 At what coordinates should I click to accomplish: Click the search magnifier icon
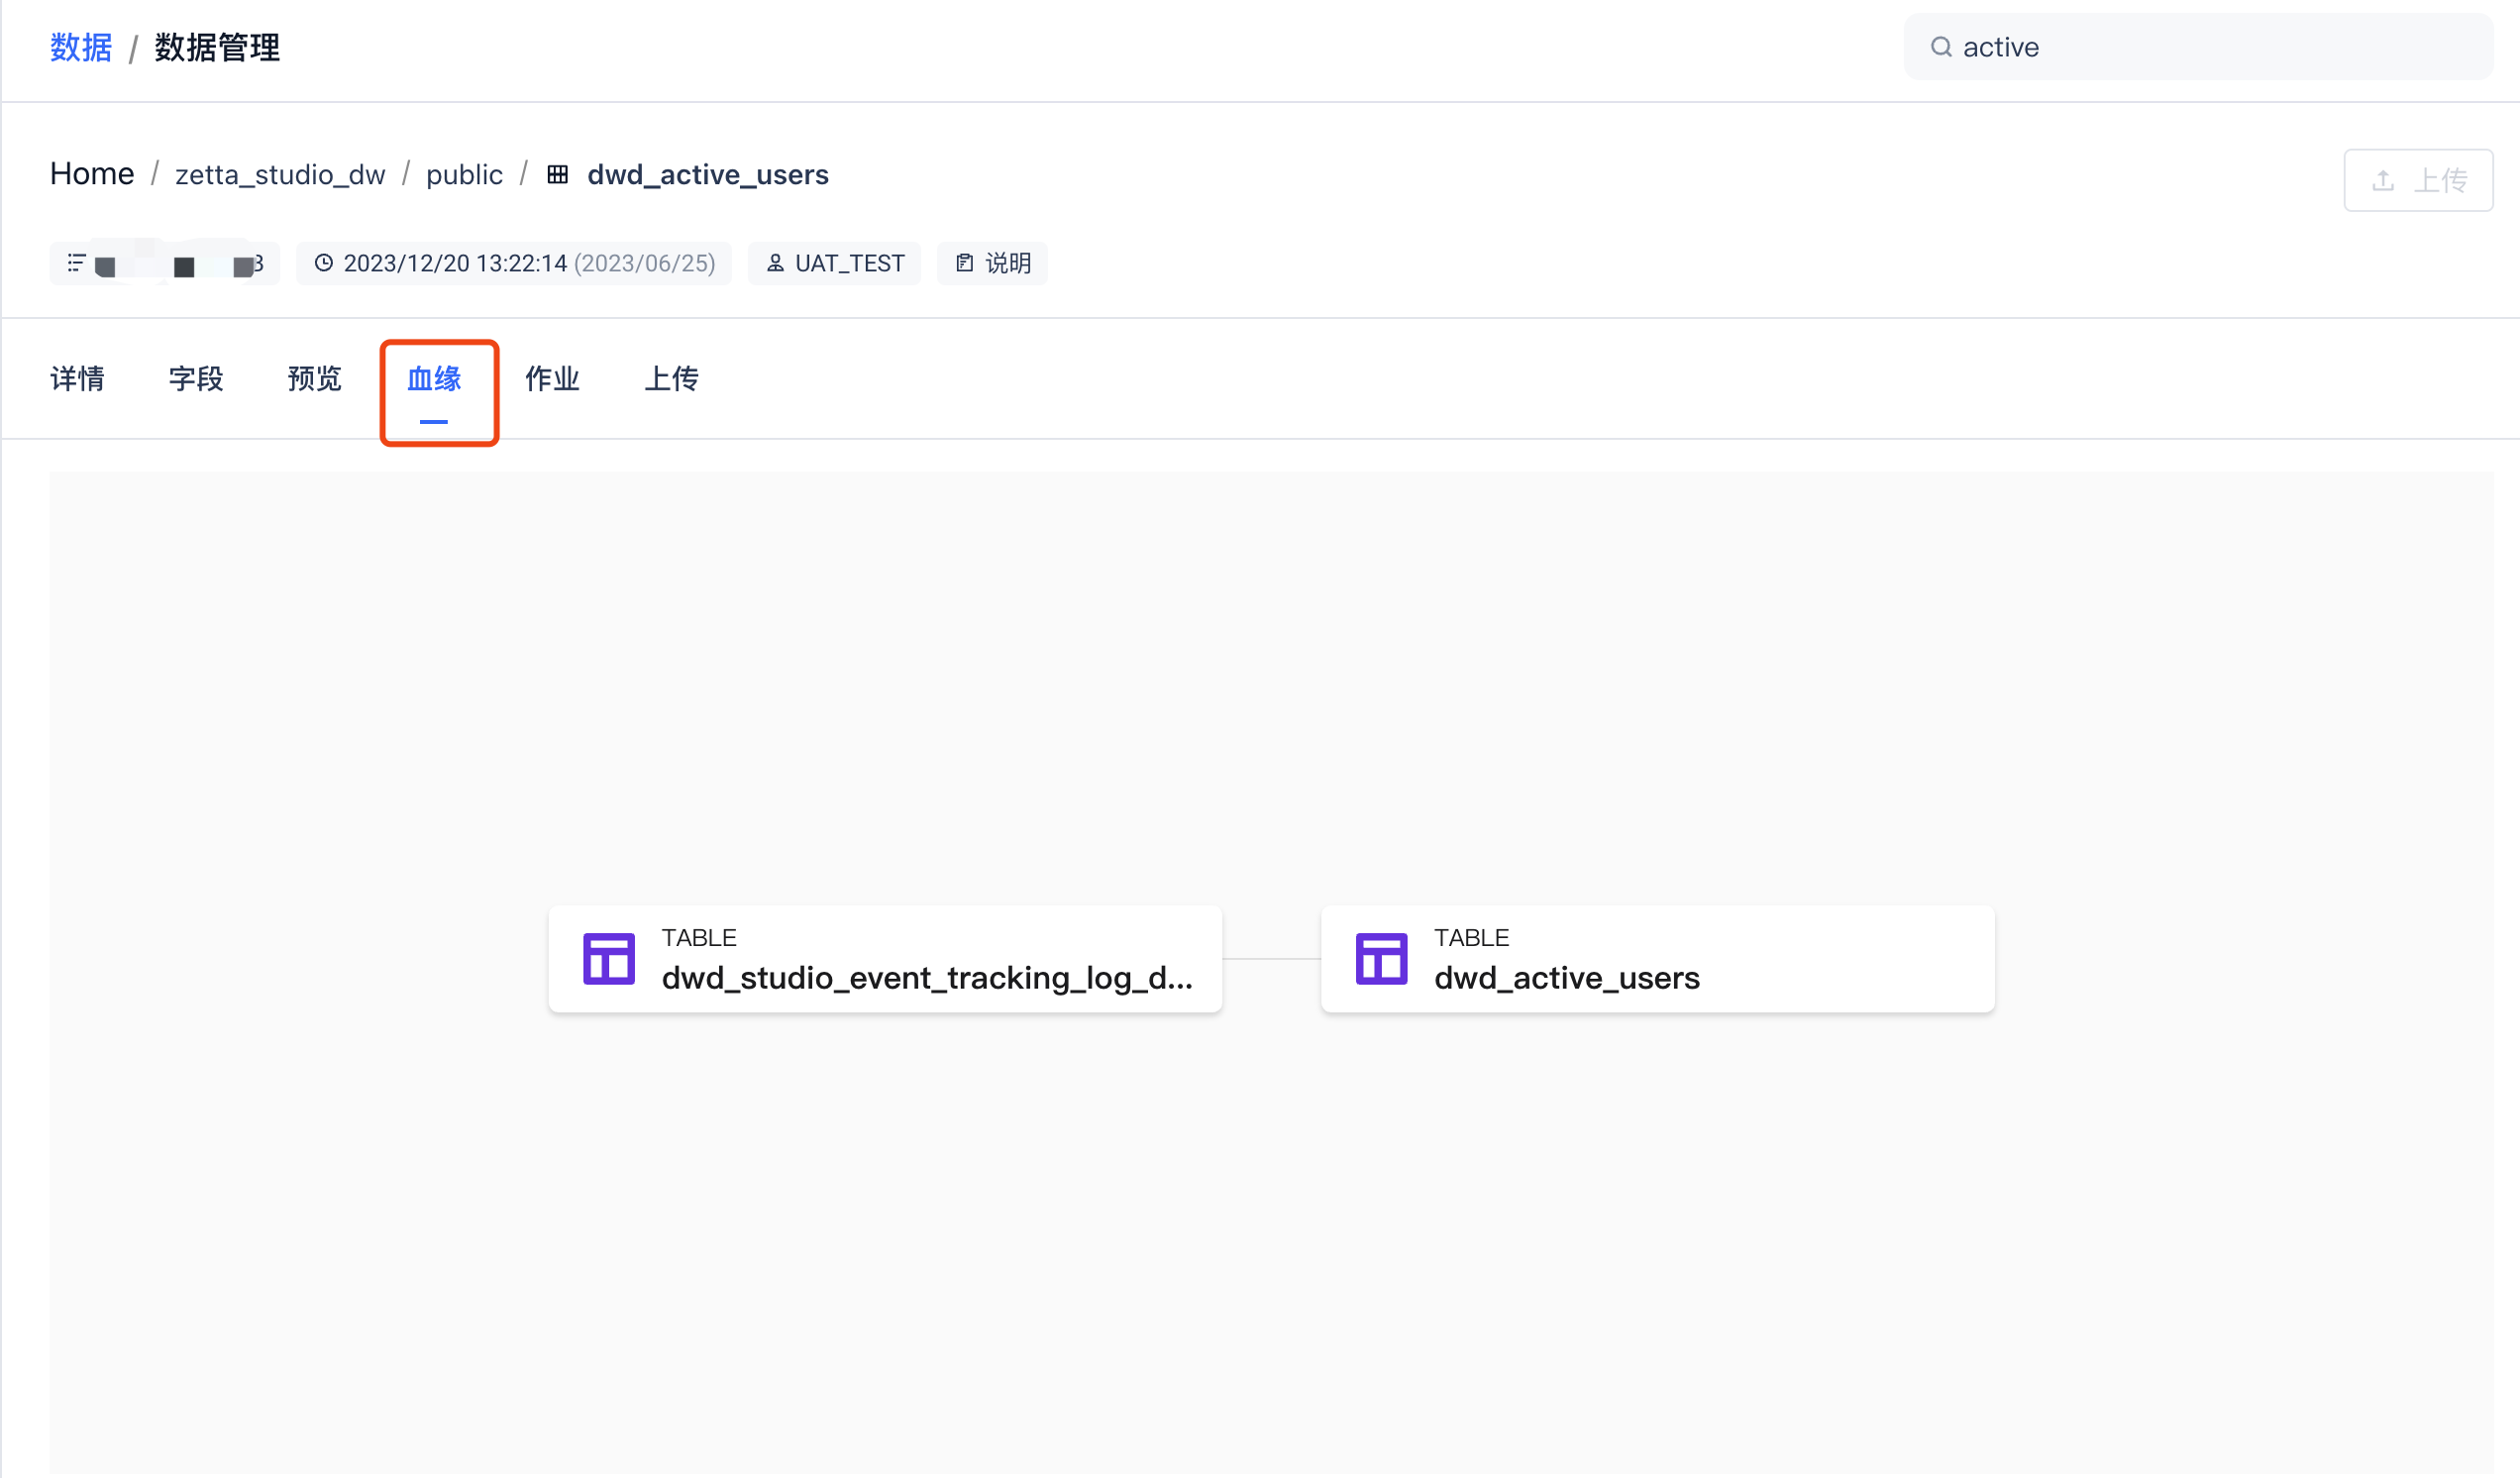tap(1940, 47)
